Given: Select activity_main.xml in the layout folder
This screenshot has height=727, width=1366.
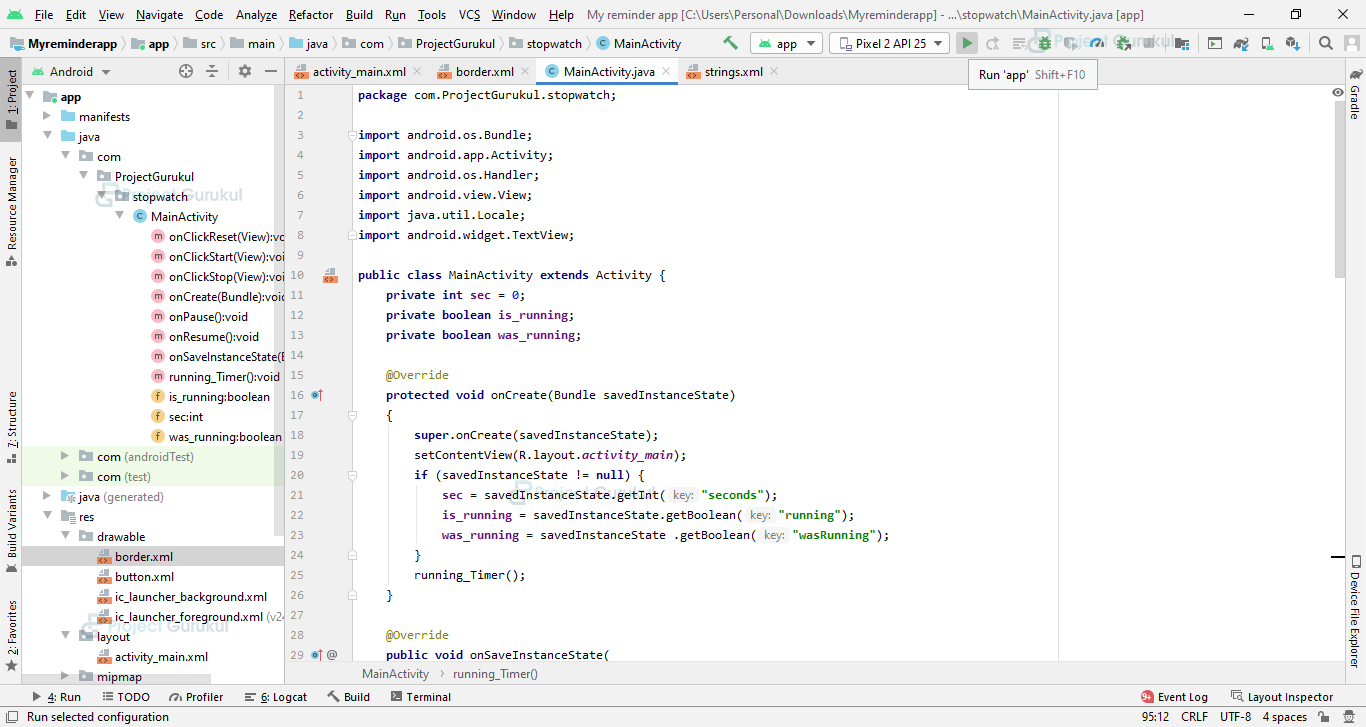Looking at the screenshot, I should tap(161, 657).
